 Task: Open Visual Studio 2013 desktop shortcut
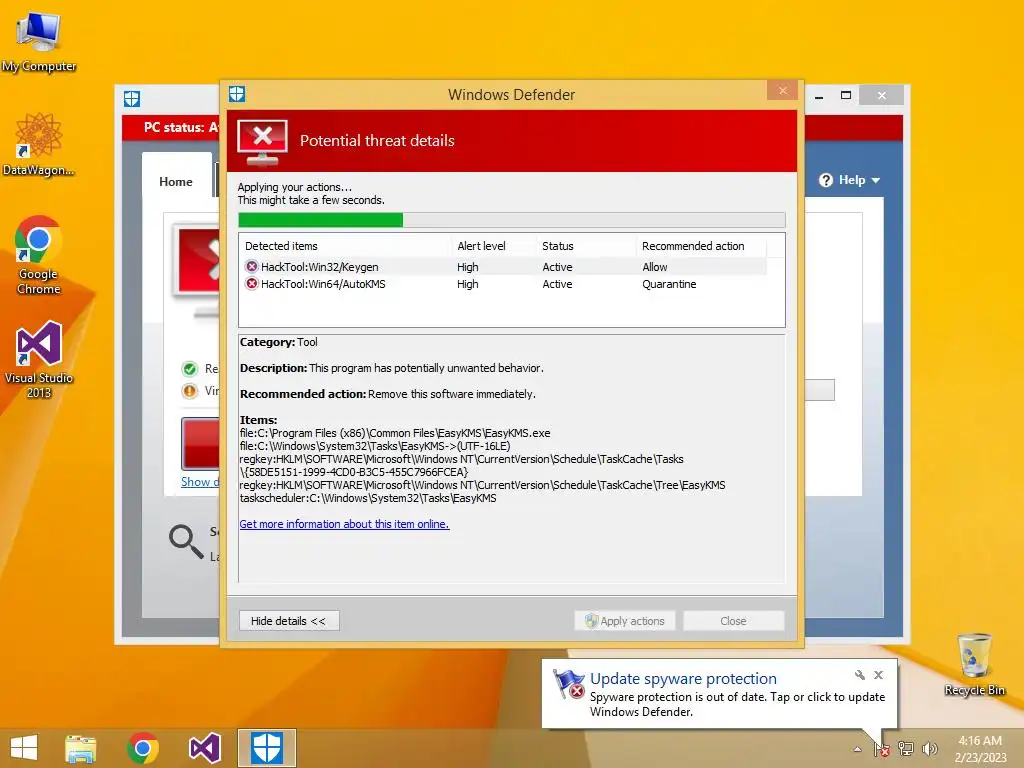[x=39, y=359]
